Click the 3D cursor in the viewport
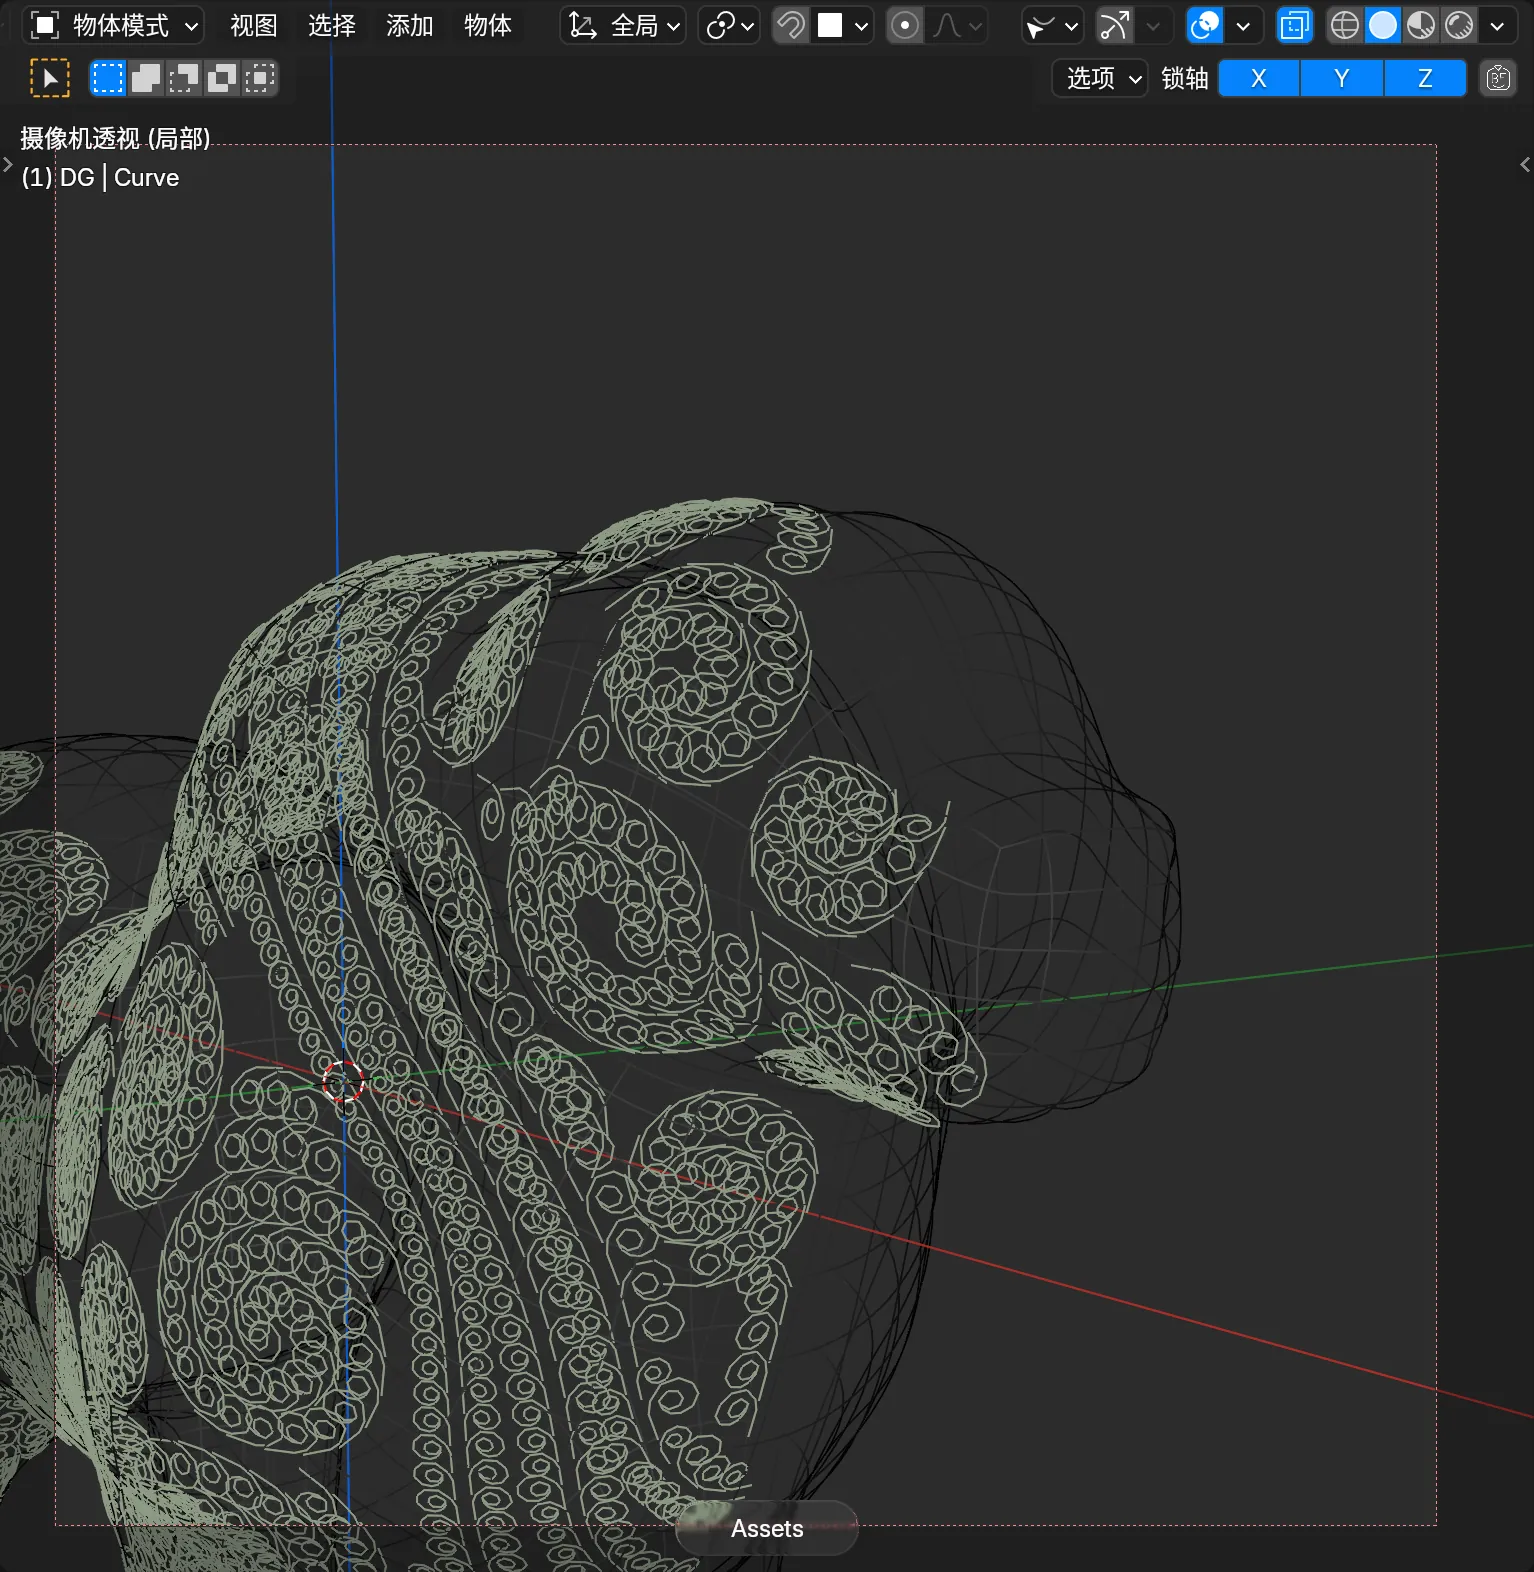The width and height of the screenshot is (1534, 1572). coord(343,1081)
